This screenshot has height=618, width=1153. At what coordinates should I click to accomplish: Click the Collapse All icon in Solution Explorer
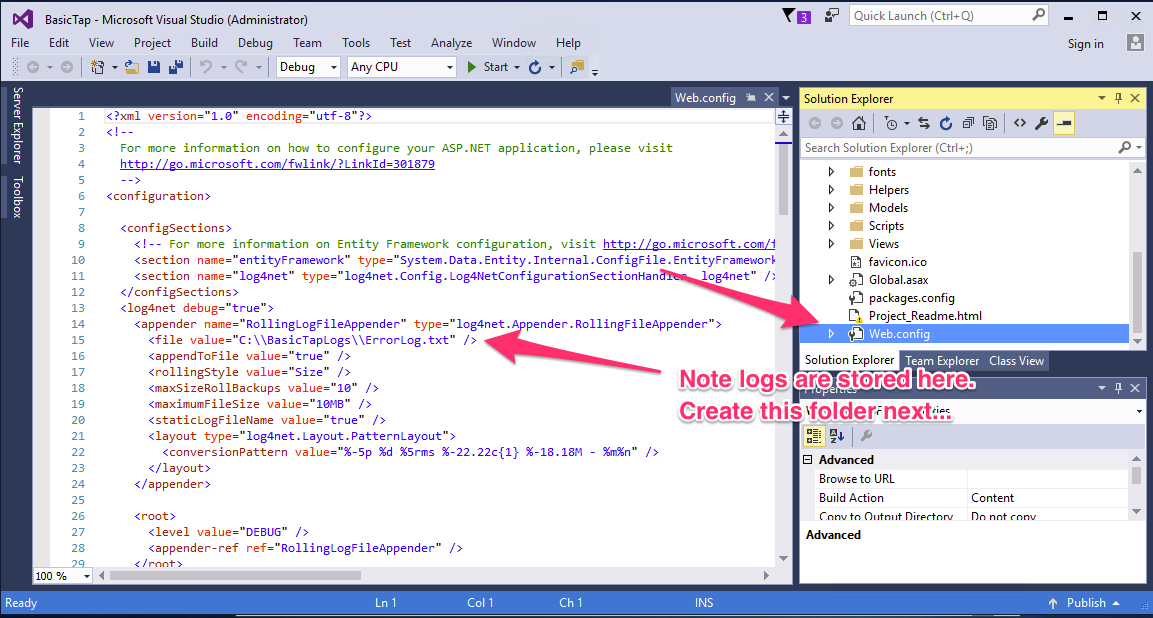click(968, 123)
